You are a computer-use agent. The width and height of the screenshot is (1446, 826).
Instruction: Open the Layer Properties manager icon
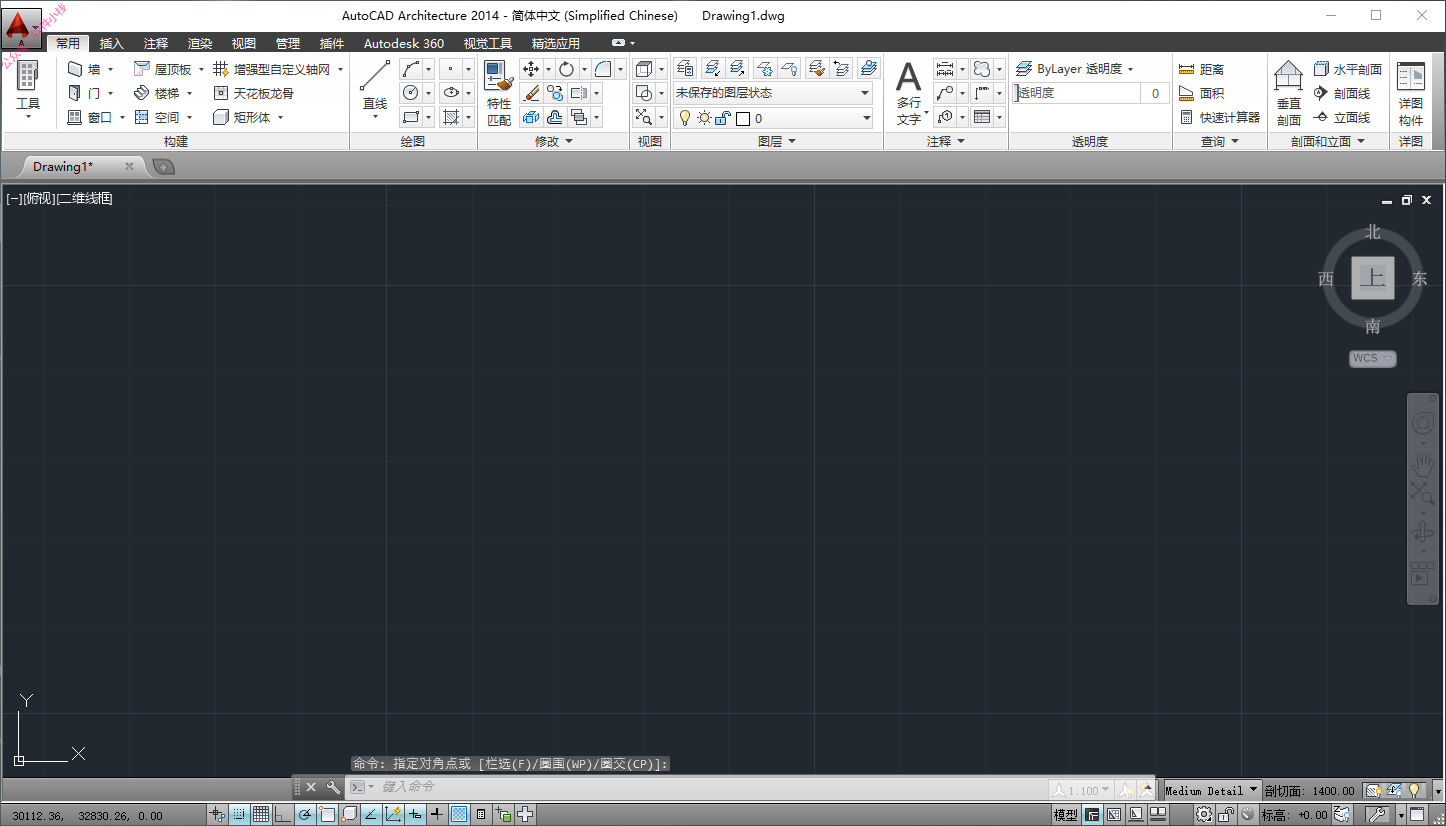[x=685, y=68]
